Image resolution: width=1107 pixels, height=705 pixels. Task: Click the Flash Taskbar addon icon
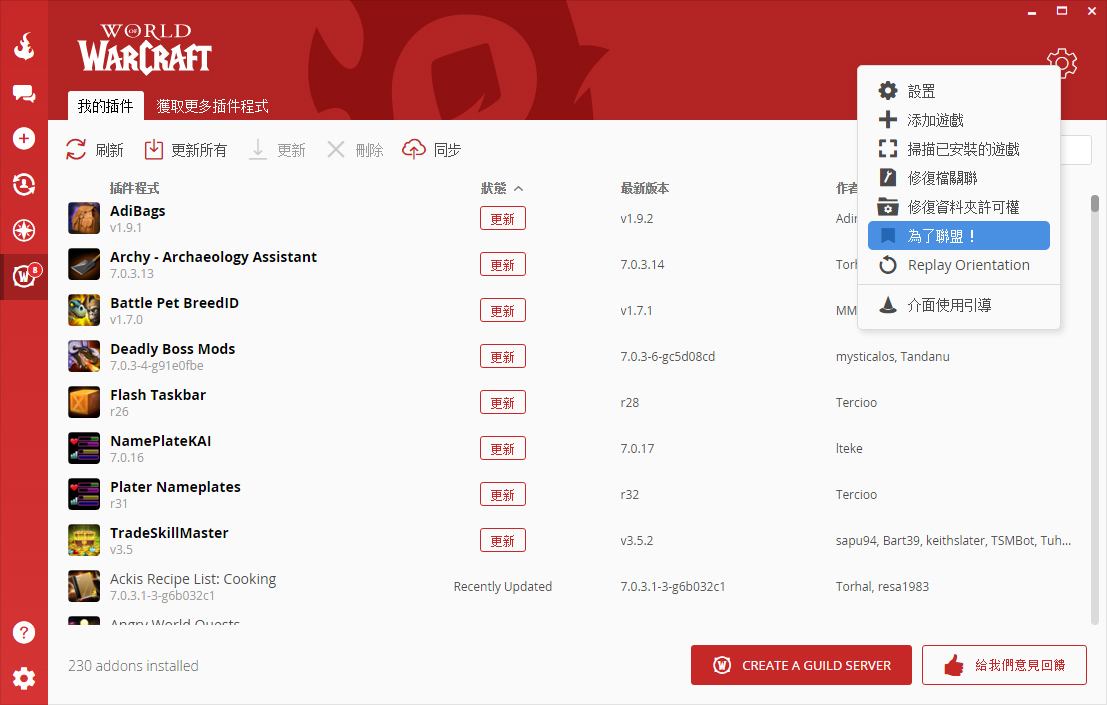coord(84,402)
